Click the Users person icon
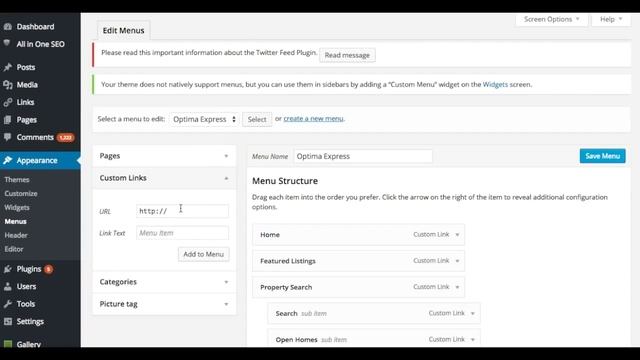 (8, 287)
